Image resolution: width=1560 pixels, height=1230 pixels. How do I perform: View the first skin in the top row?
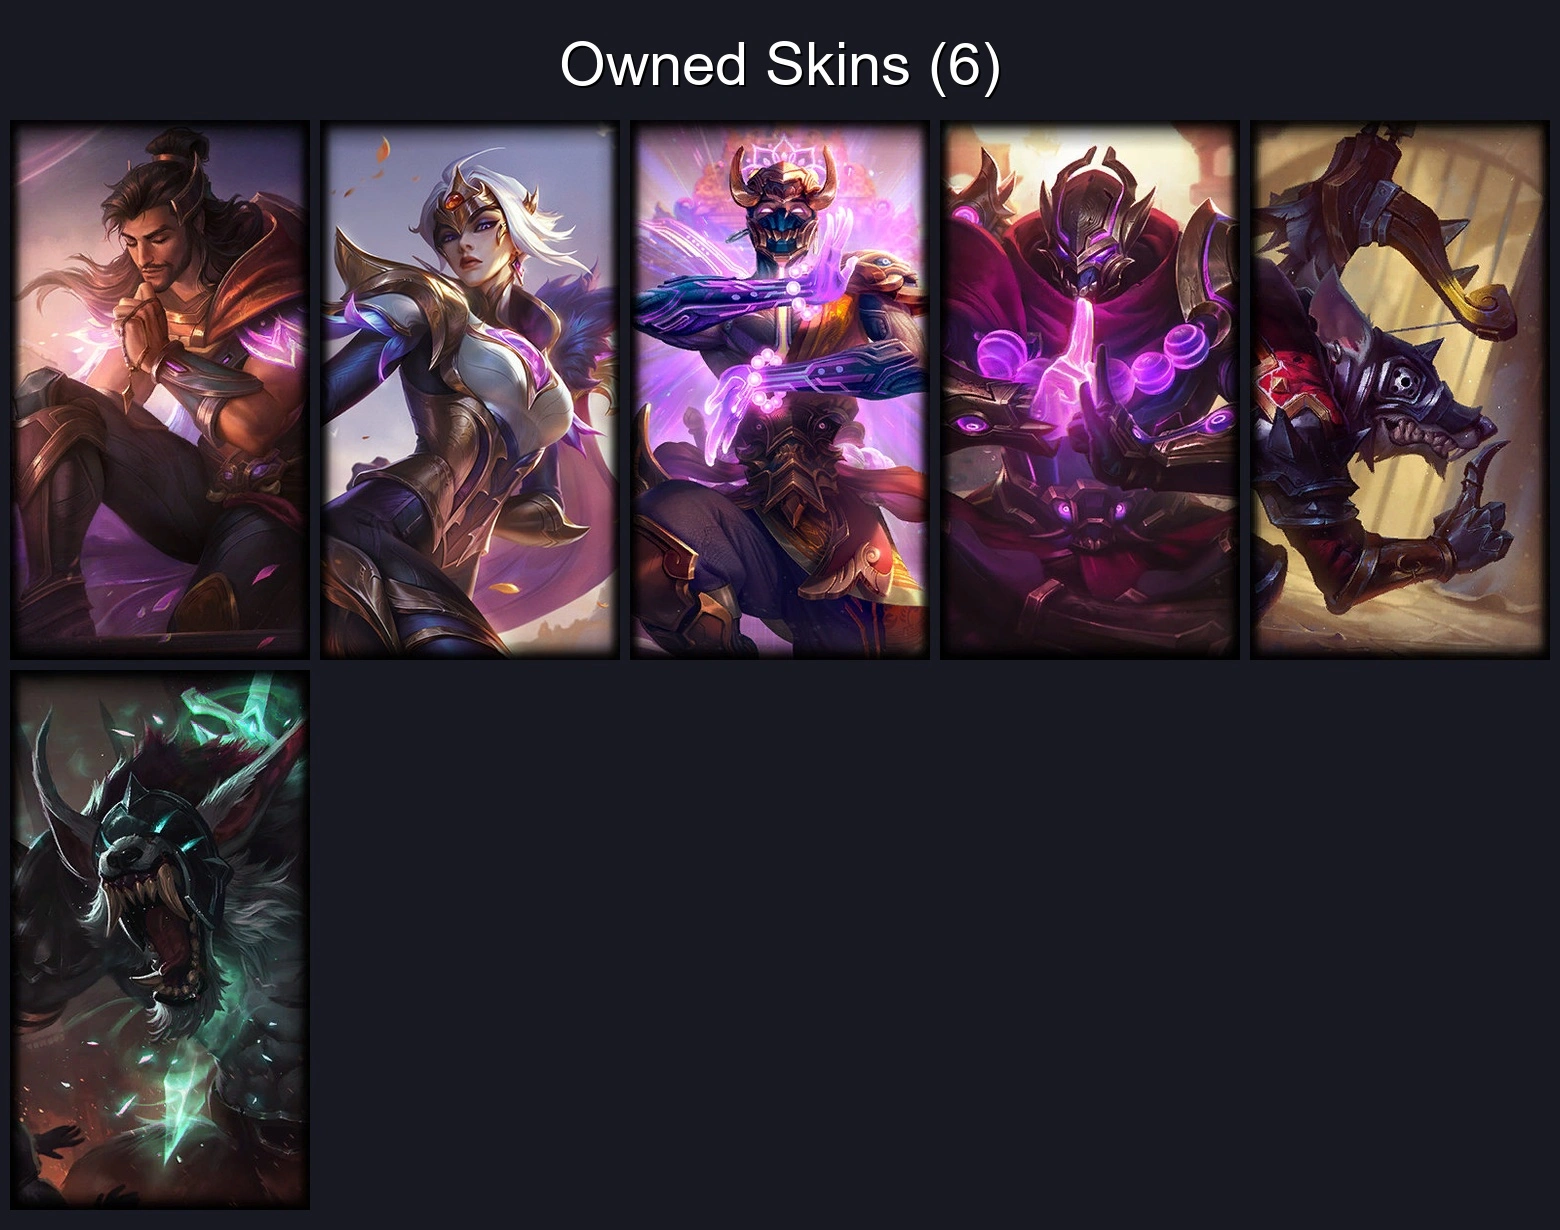[160, 389]
